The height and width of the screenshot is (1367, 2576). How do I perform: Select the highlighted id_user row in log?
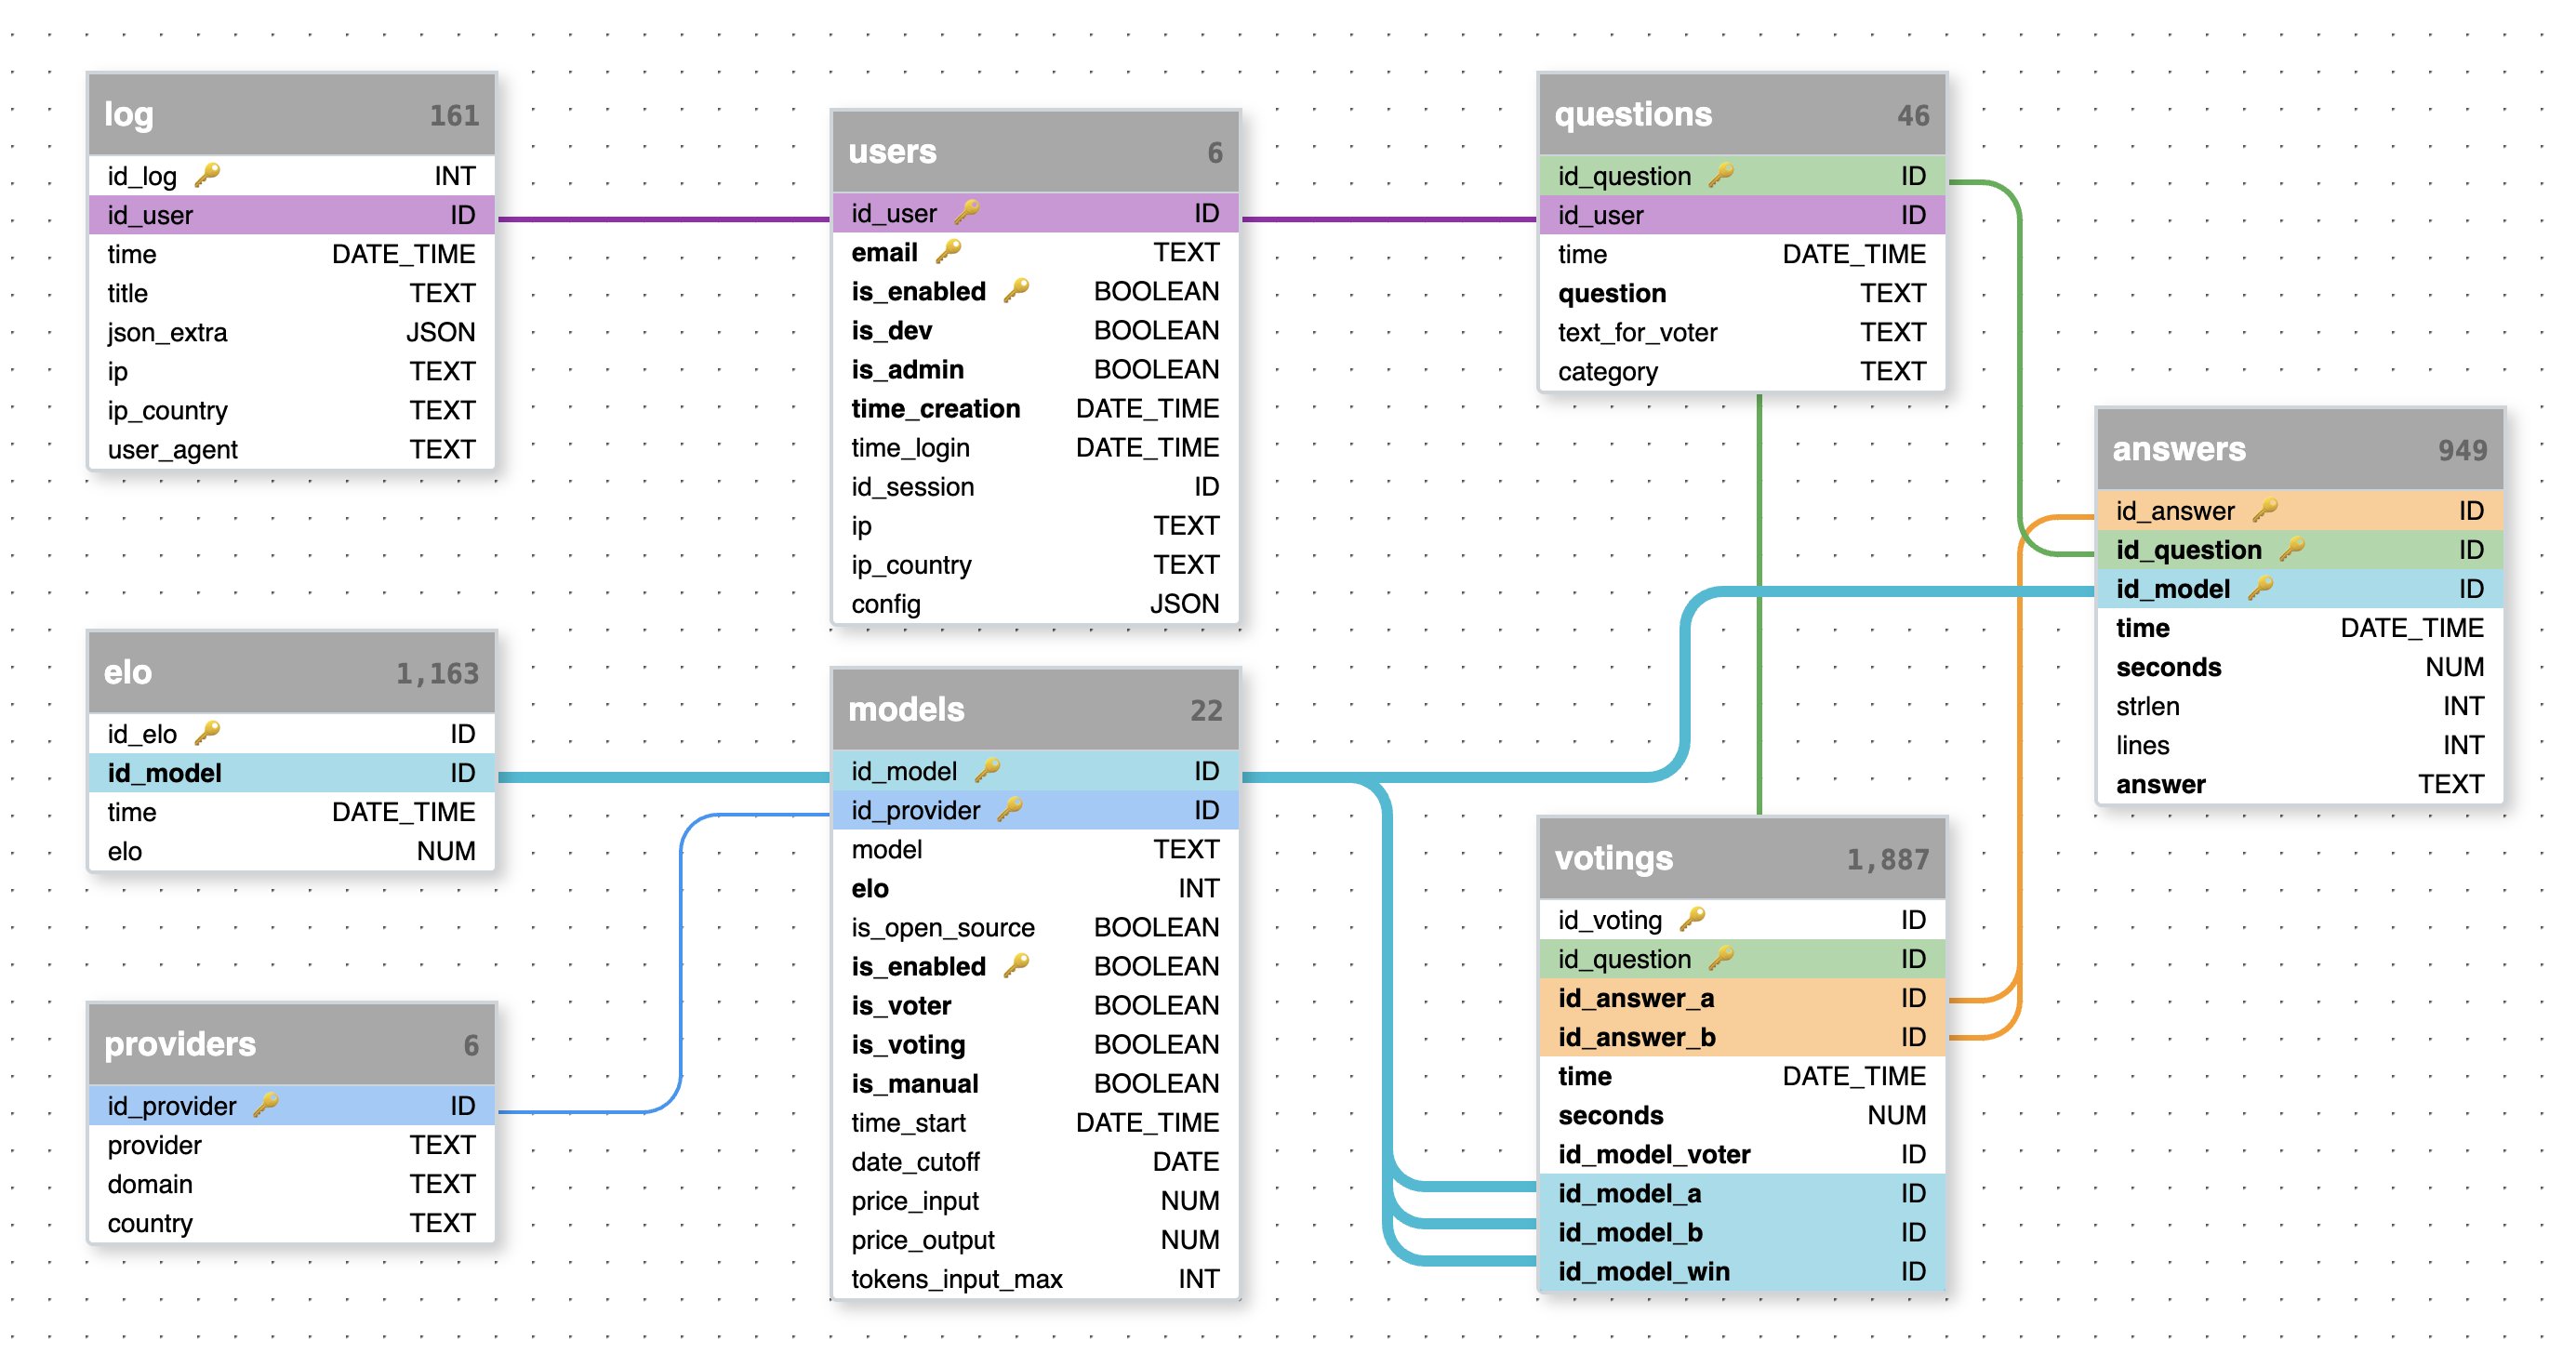click(290, 215)
